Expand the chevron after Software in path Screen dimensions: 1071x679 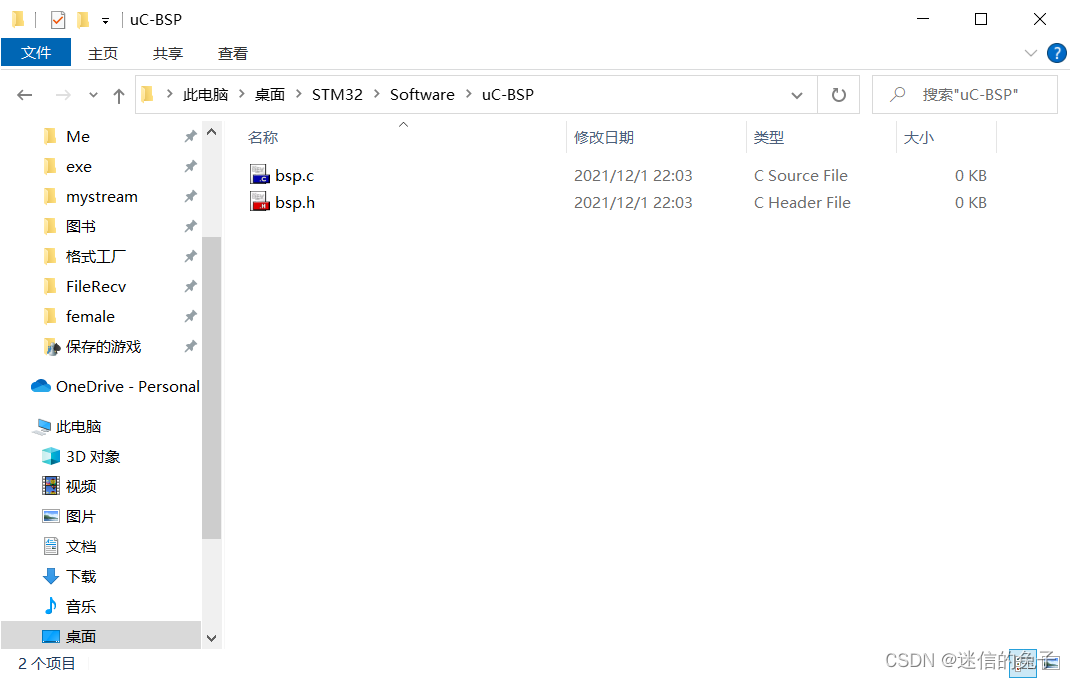click(x=469, y=94)
